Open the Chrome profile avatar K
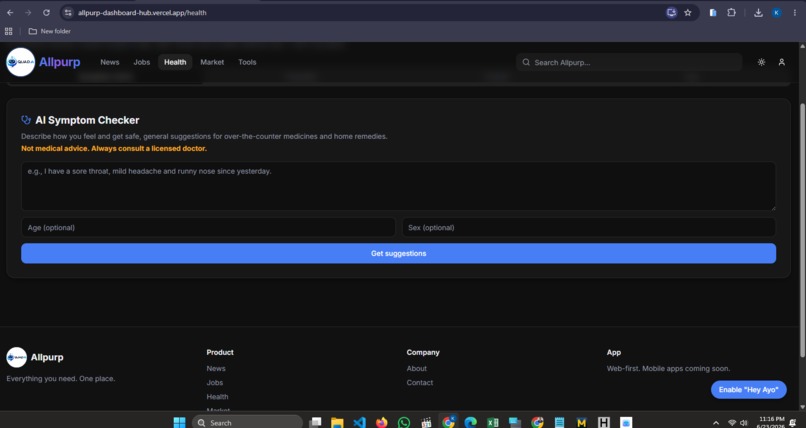Viewport: 806px width, 428px height. [x=776, y=12]
